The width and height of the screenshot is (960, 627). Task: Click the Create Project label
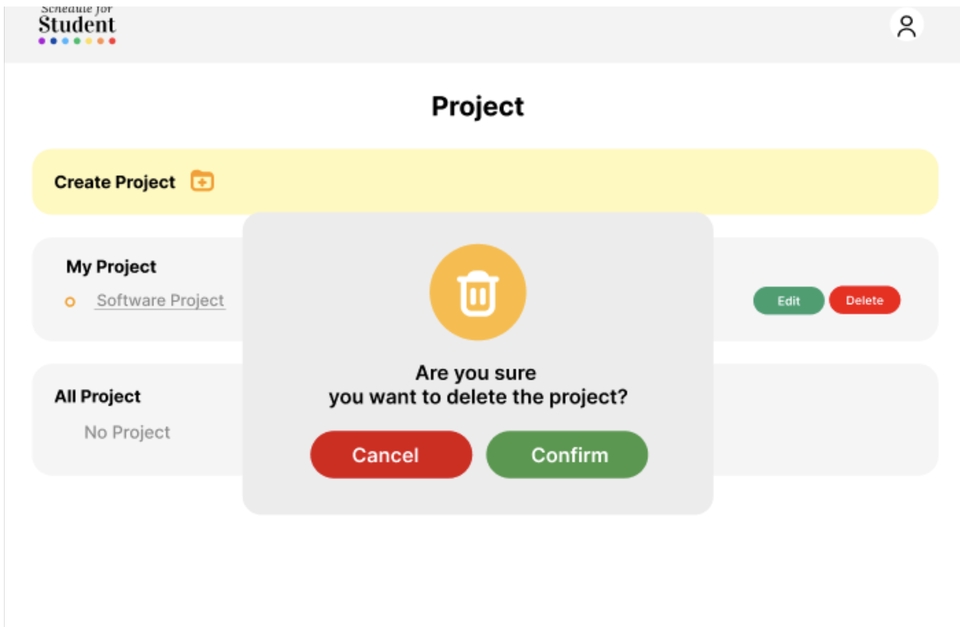[x=114, y=182]
